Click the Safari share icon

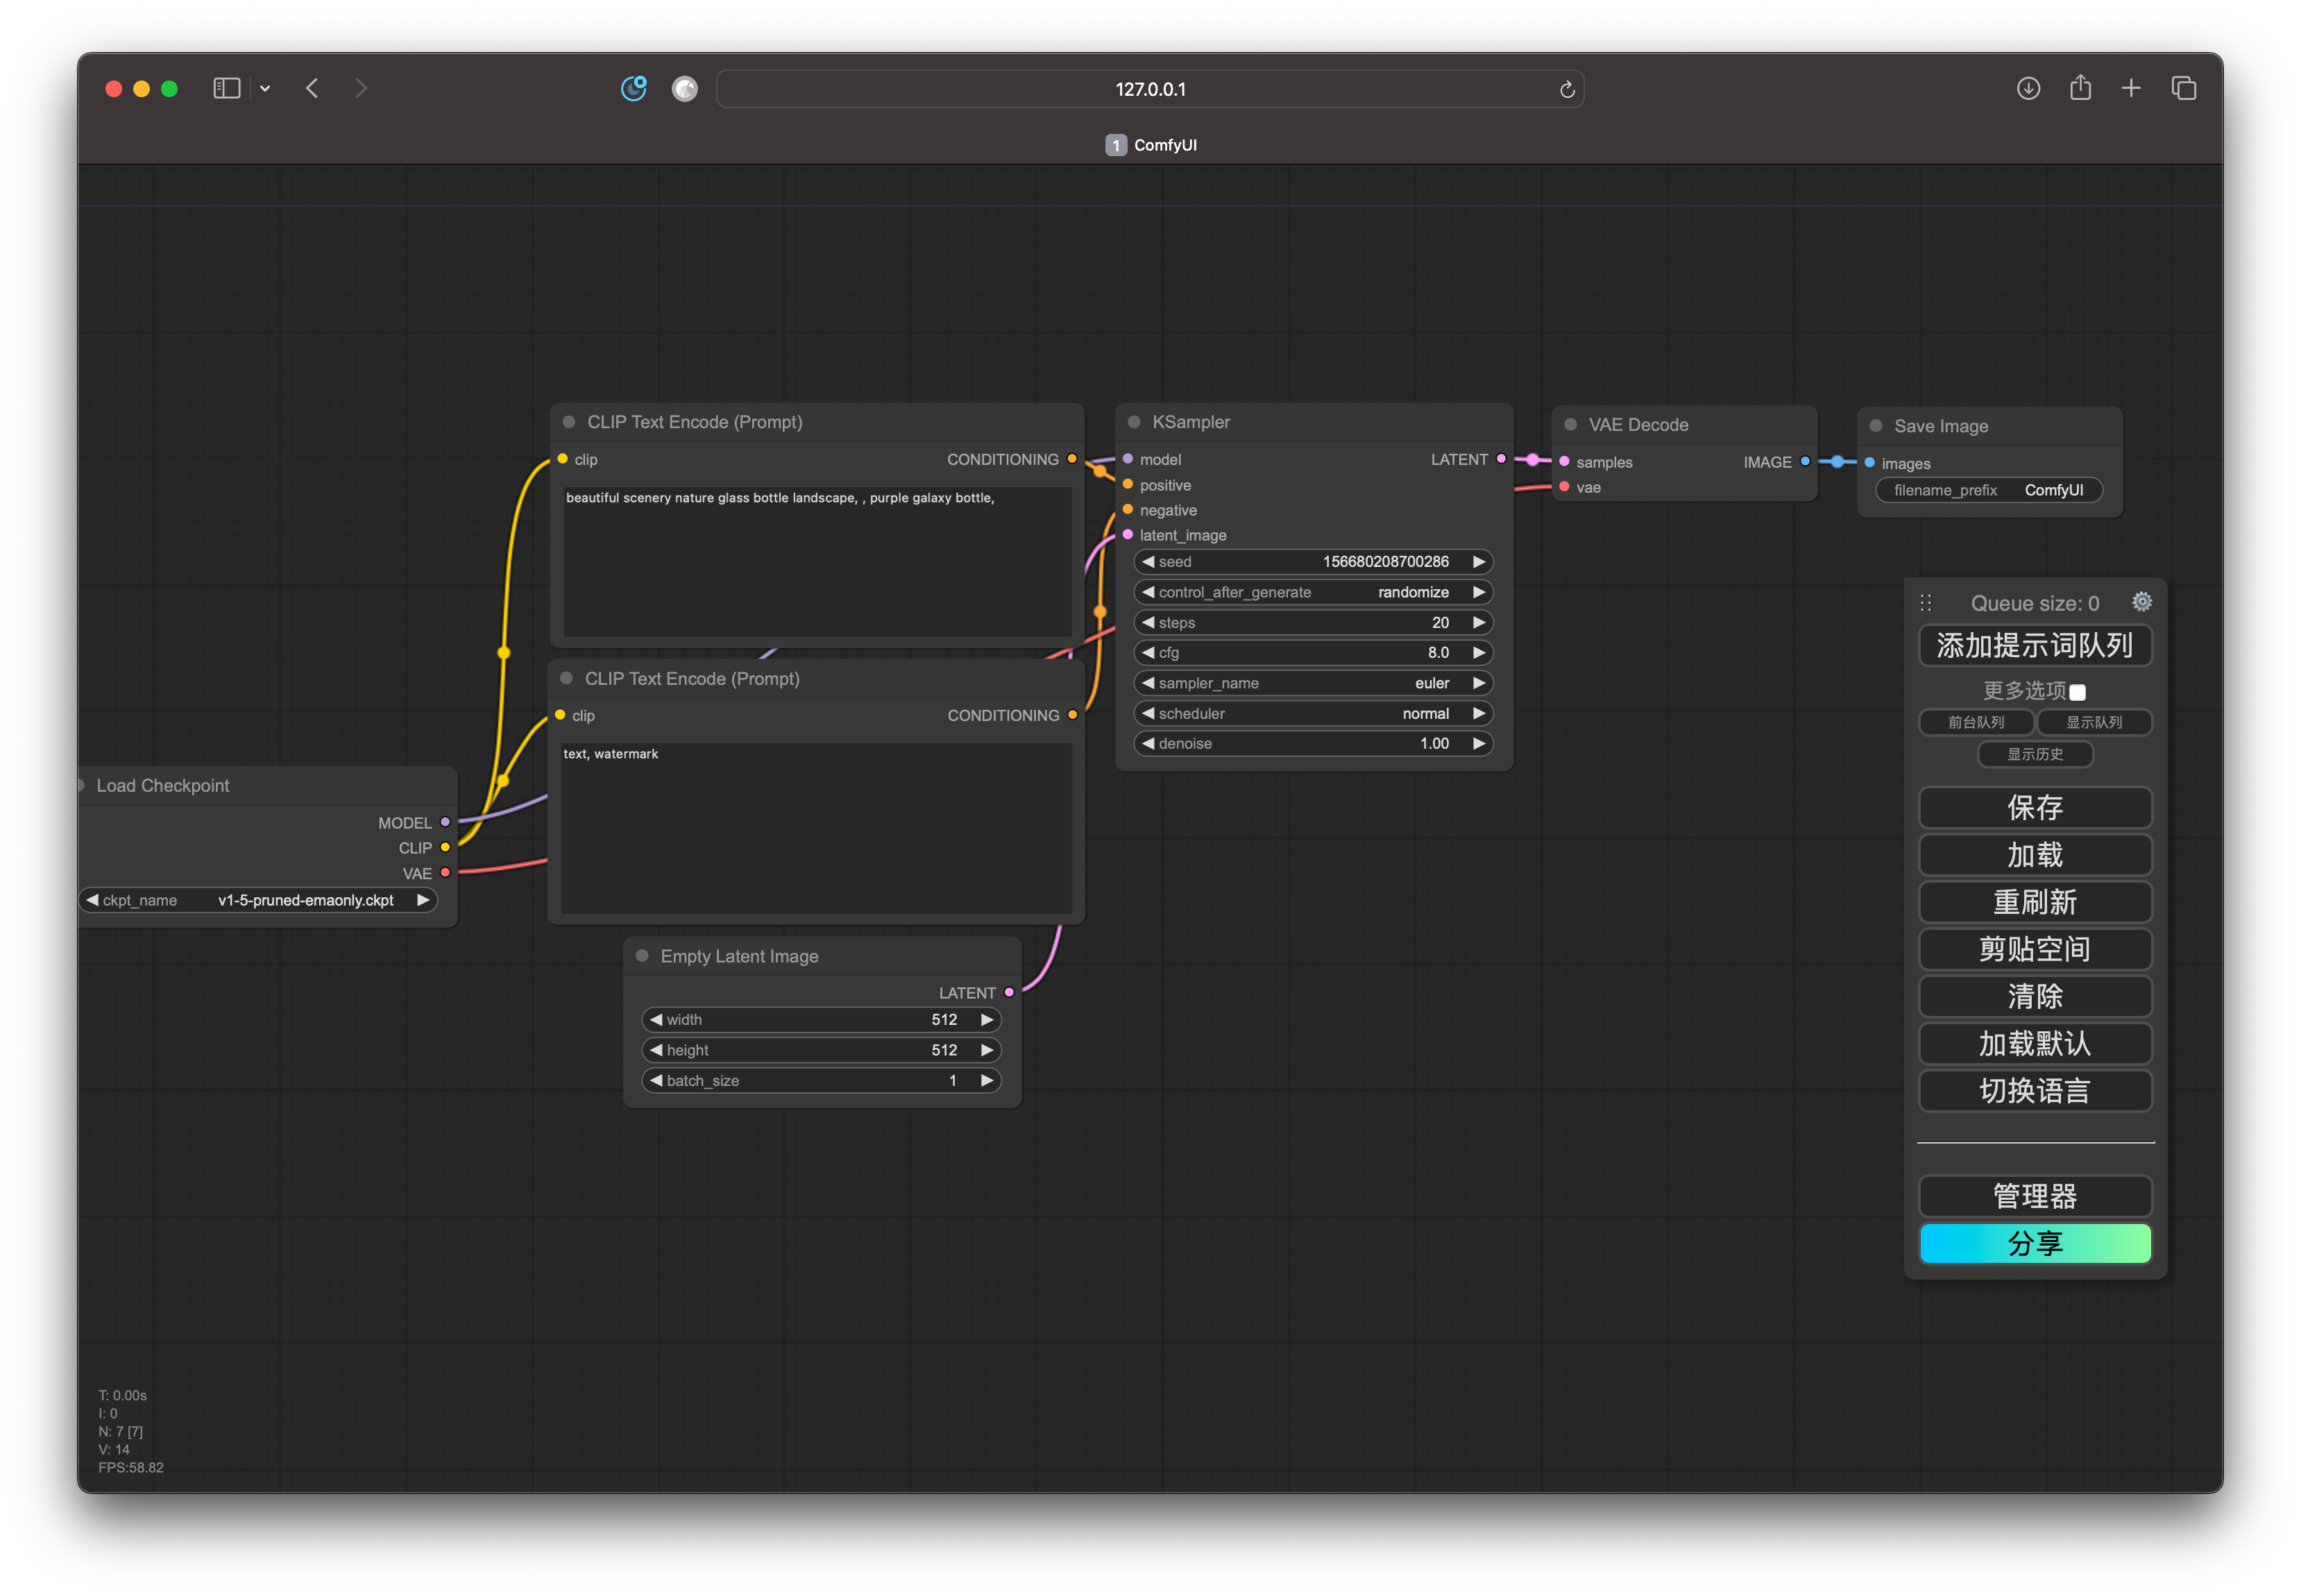[x=2080, y=88]
